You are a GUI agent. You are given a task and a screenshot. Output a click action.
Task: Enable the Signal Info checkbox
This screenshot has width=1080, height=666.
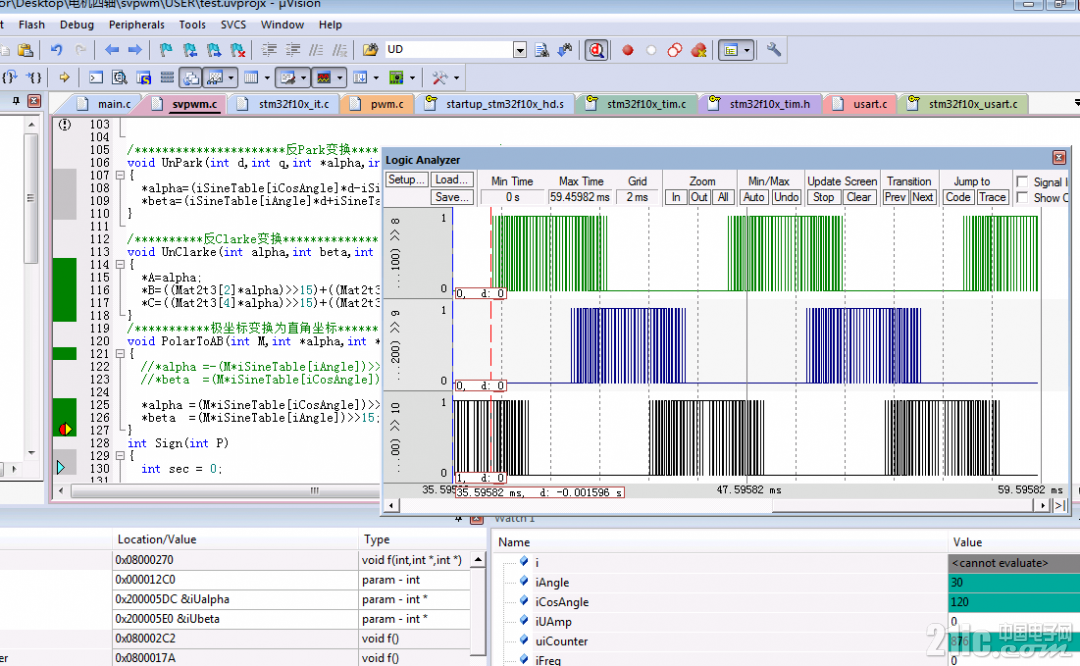click(1022, 182)
